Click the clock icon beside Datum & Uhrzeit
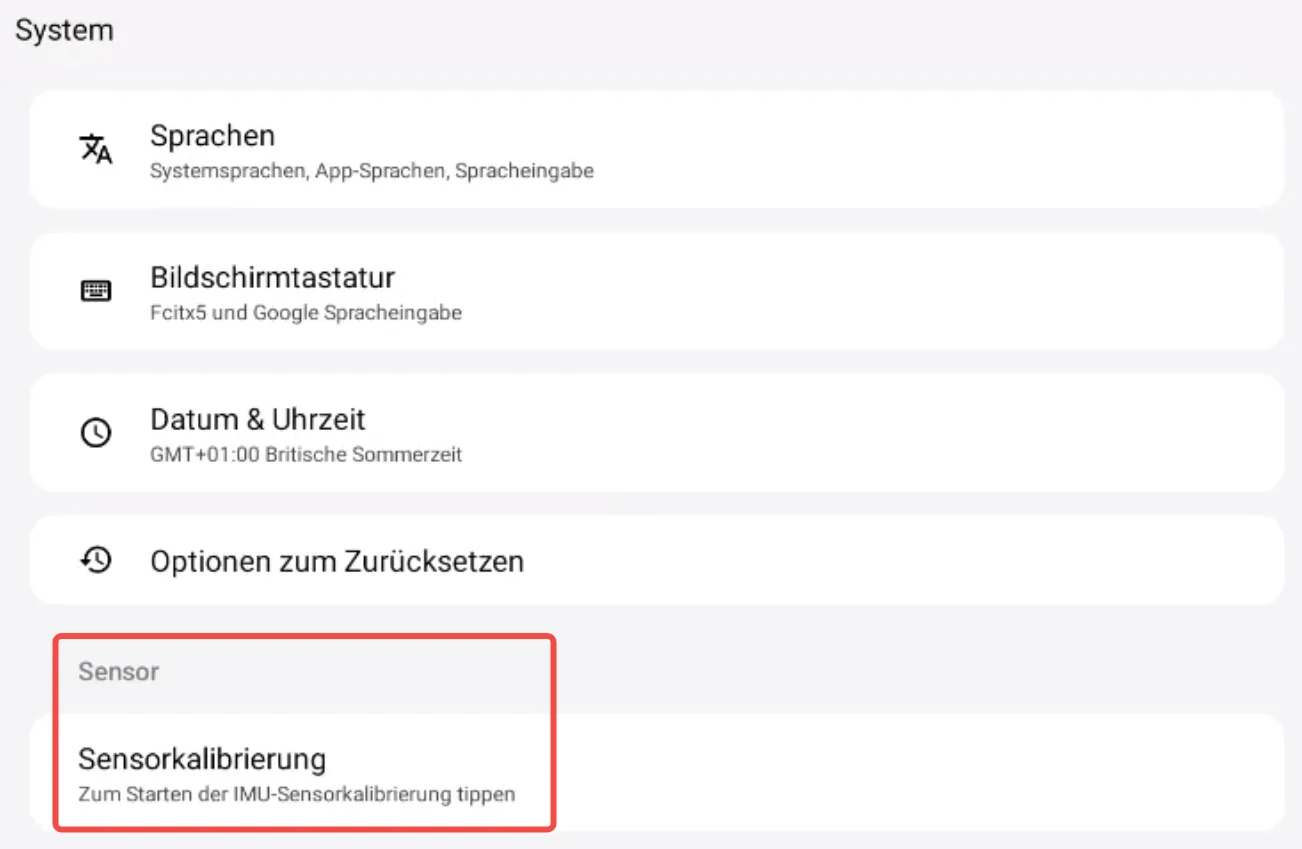 click(96, 433)
